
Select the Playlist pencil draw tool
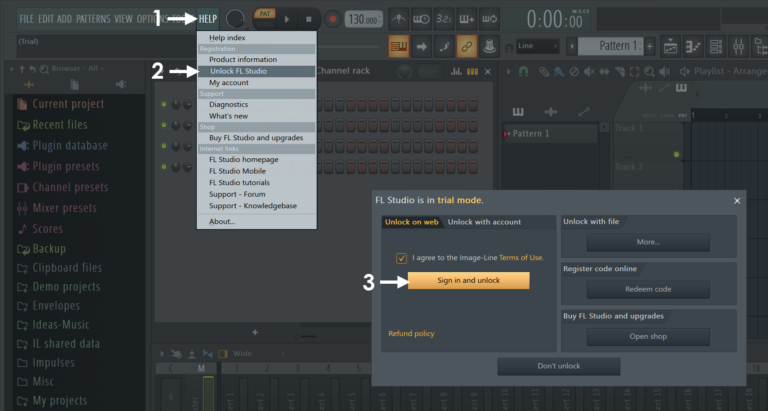tap(544, 72)
